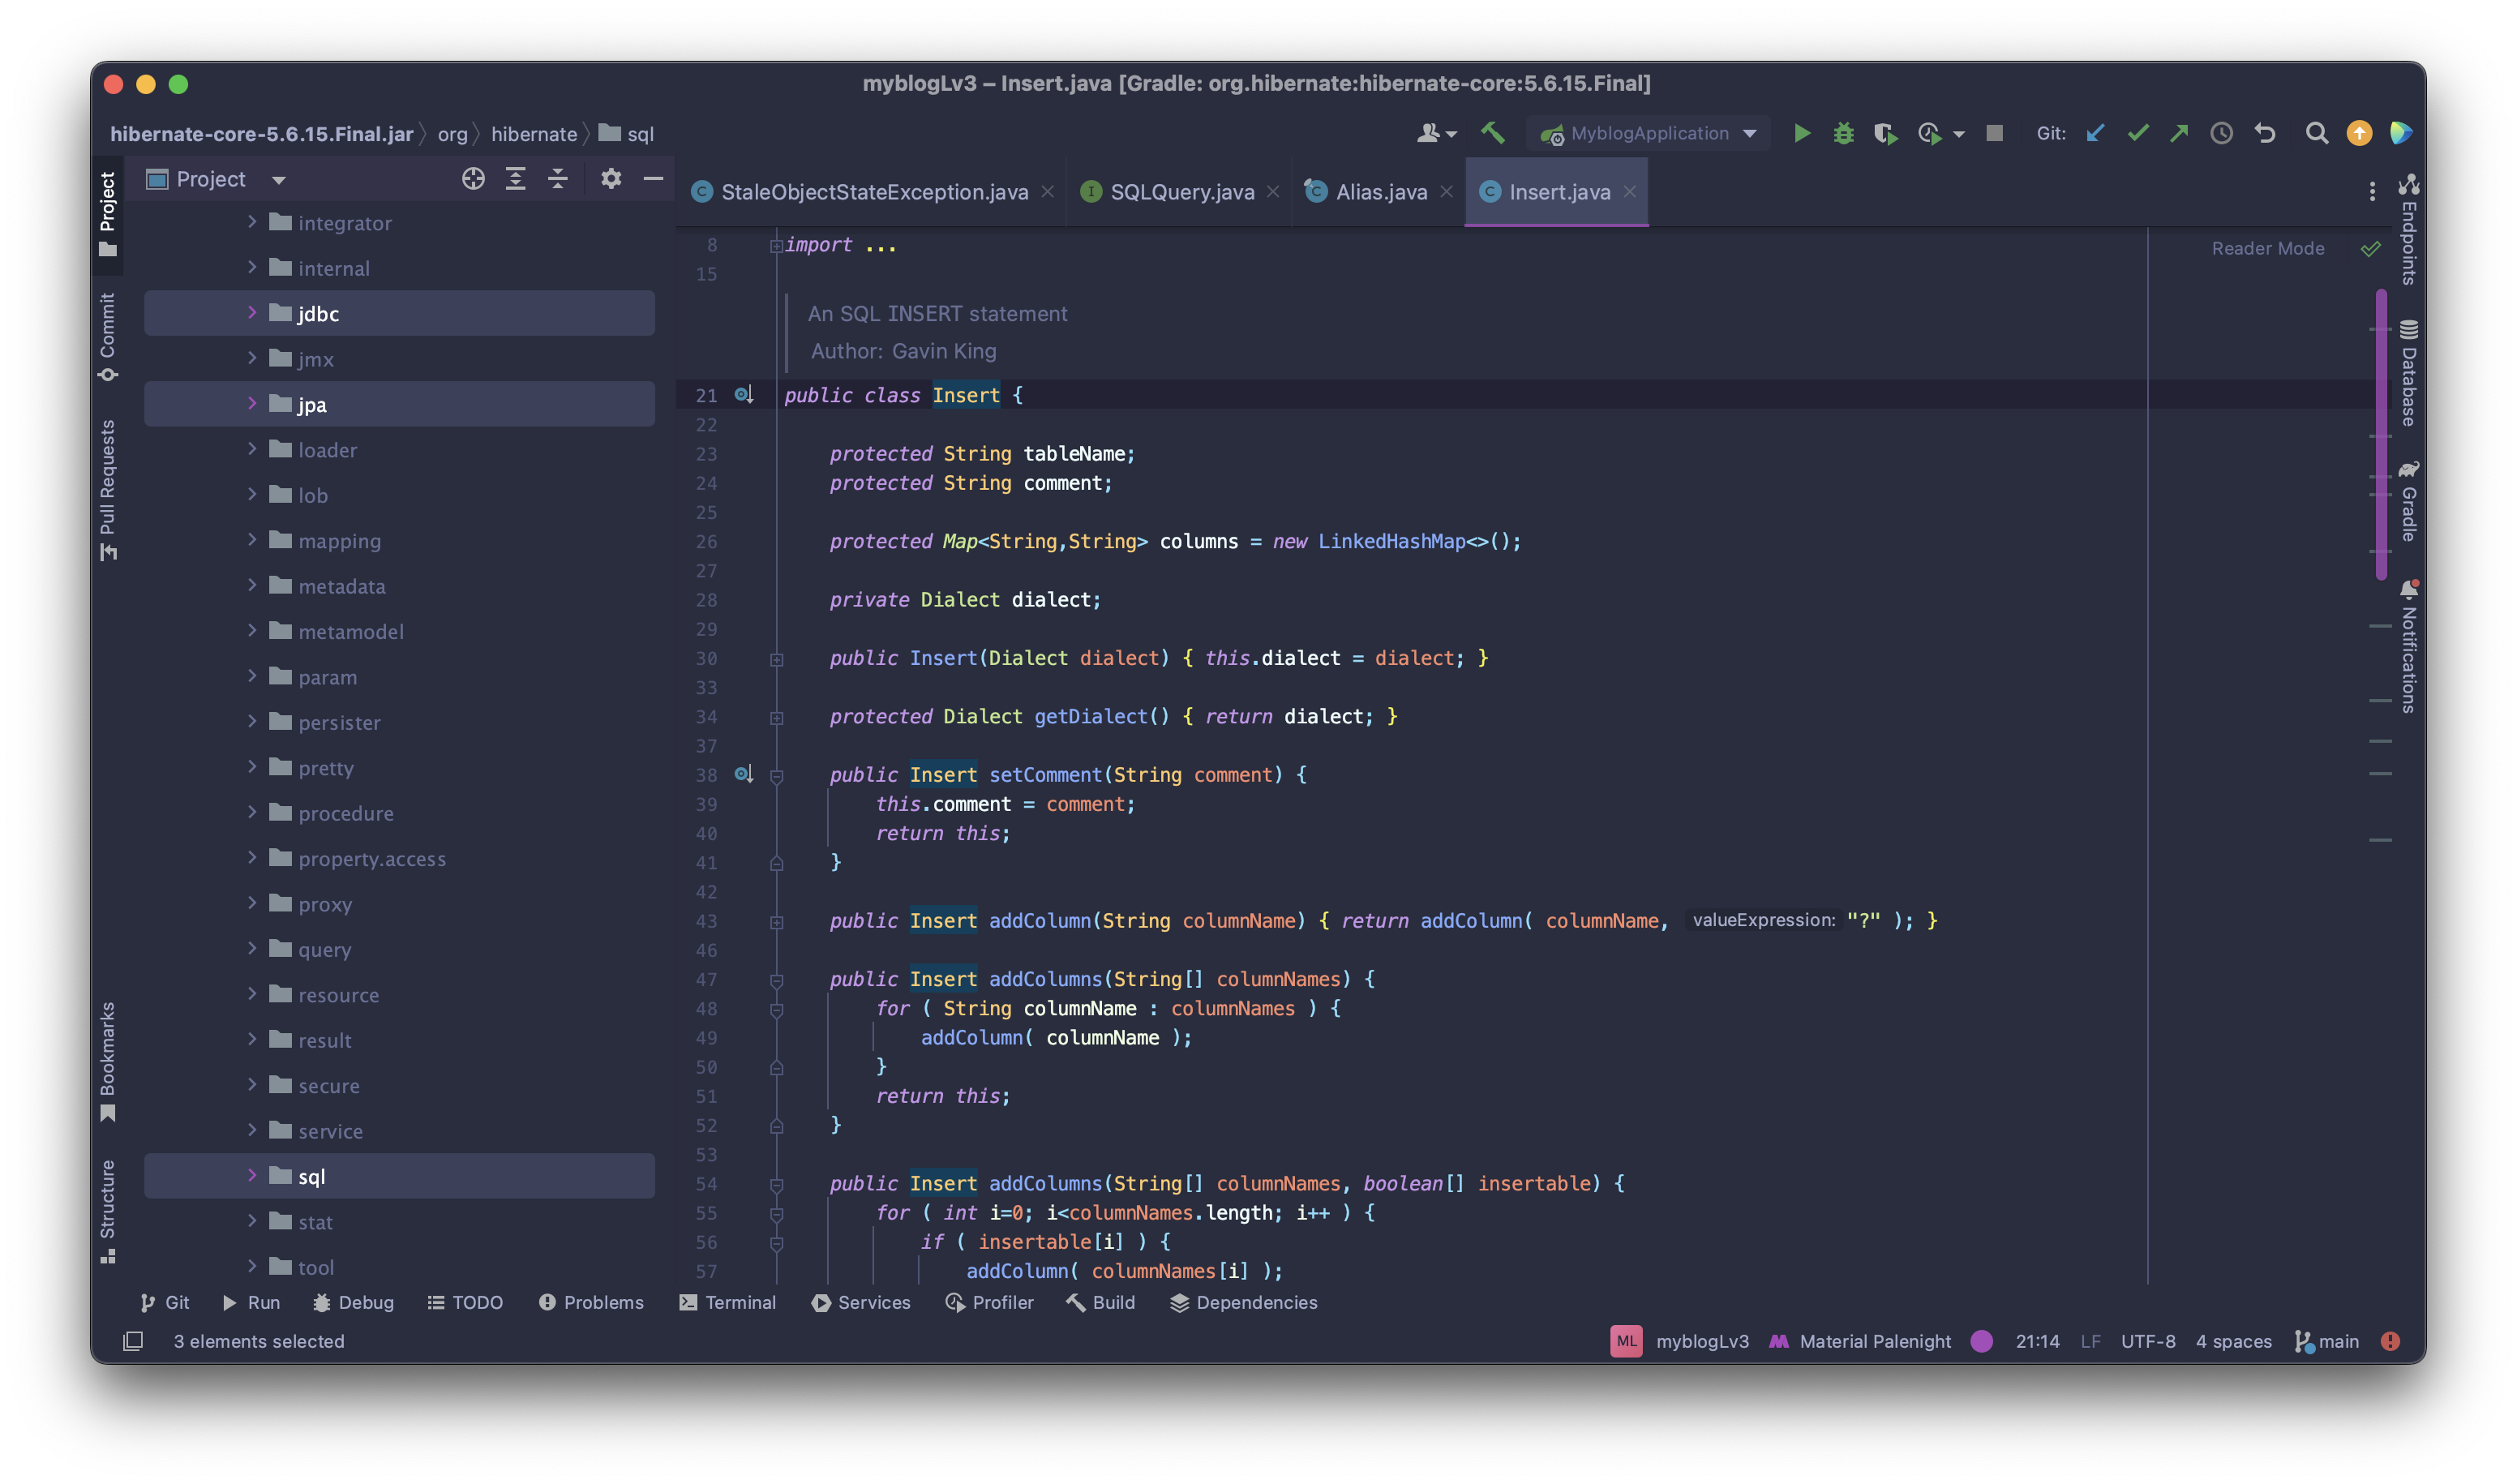This screenshot has height=1484, width=2517.
Task: Click the hibernate breadcrumb in navigation bar
Action: 534,134
